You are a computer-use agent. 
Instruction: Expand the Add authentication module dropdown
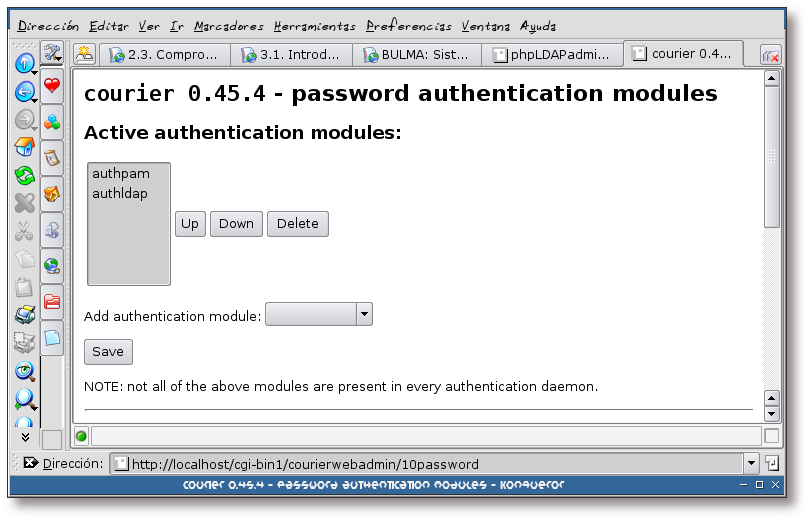click(x=364, y=315)
